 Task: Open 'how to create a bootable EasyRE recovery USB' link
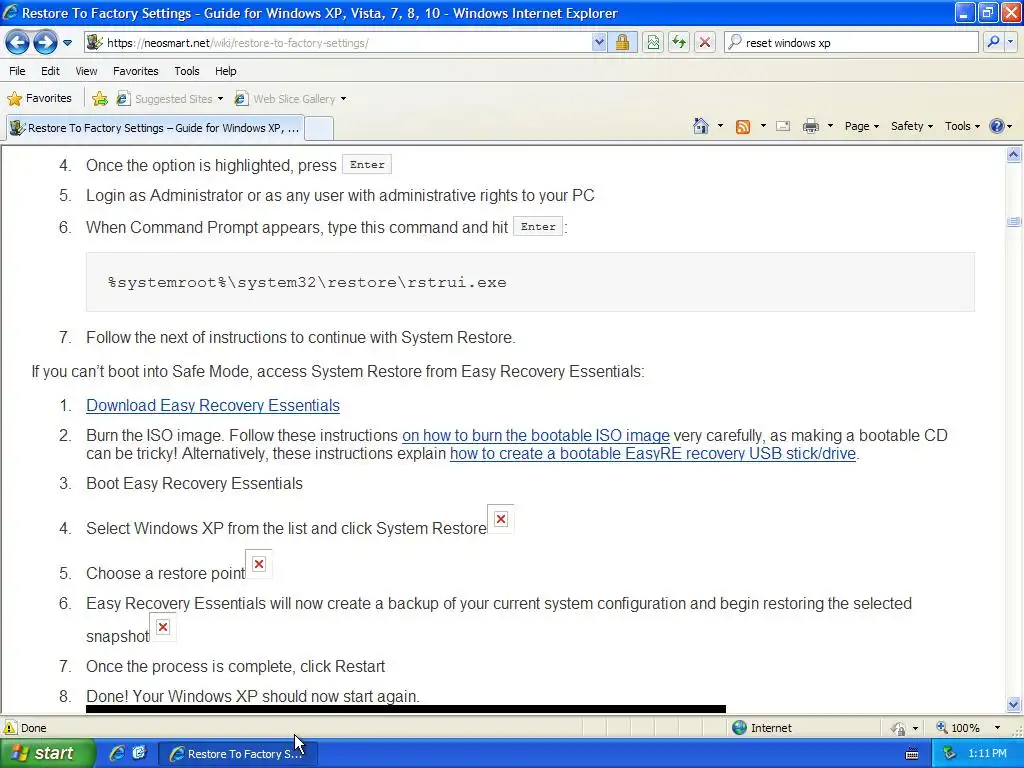(x=652, y=454)
